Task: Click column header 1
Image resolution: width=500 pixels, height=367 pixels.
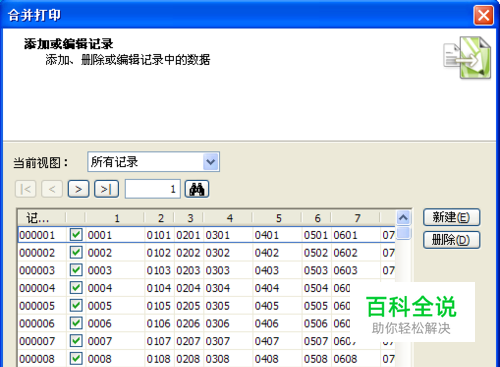Action: pos(115,218)
